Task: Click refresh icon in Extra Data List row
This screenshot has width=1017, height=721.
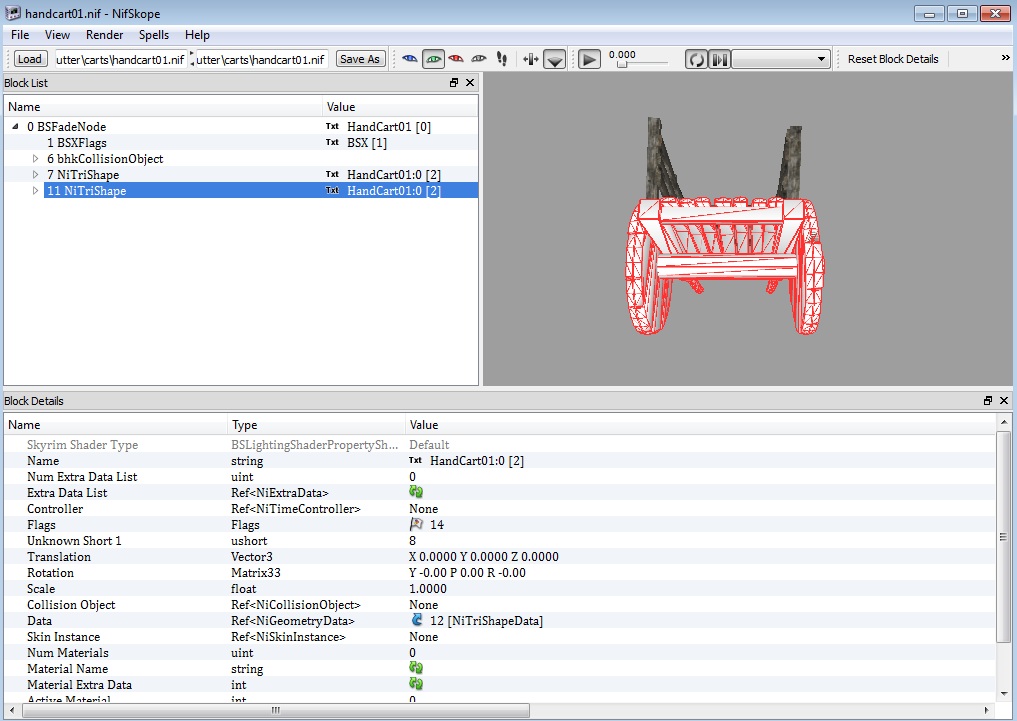Action: (x=416, y=492)
